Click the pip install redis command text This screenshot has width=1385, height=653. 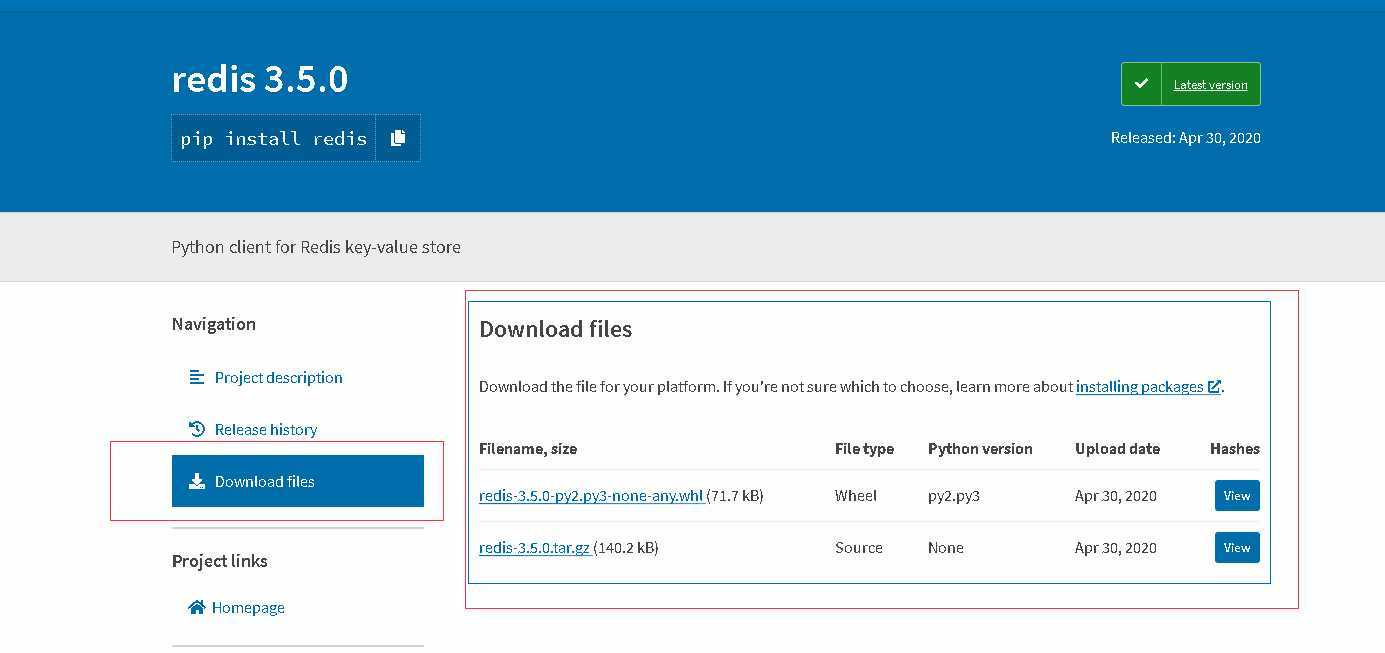pos(274,138)
